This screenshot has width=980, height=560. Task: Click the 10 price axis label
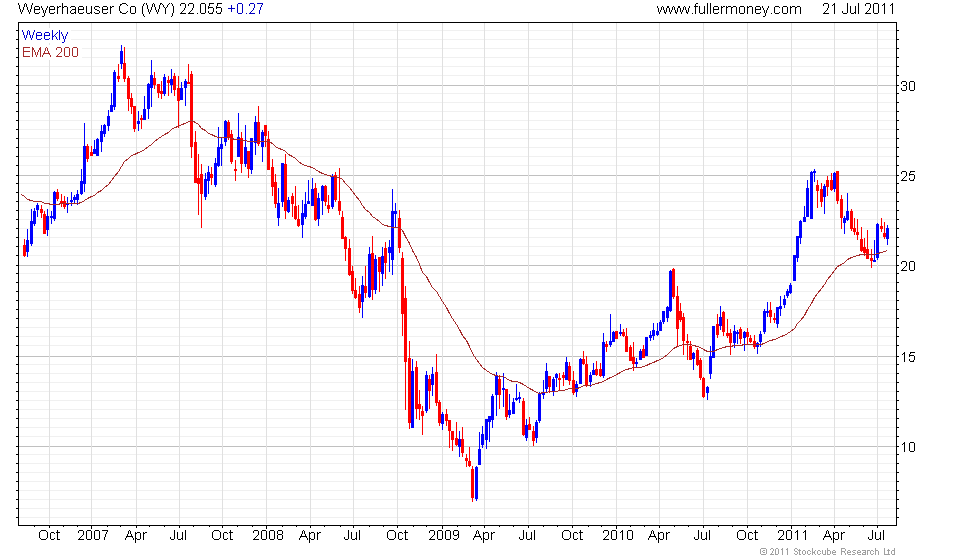[x=908, y=447]
